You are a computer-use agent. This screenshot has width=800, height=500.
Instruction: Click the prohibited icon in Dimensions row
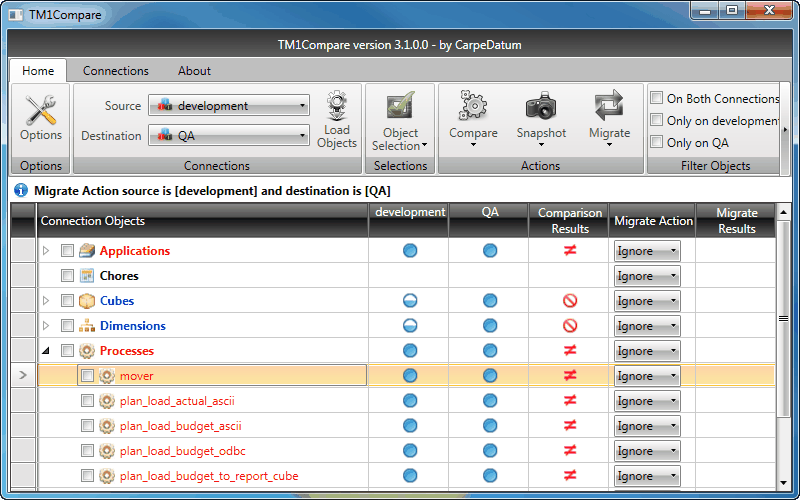pyautogui.click(x=570, y=326)
